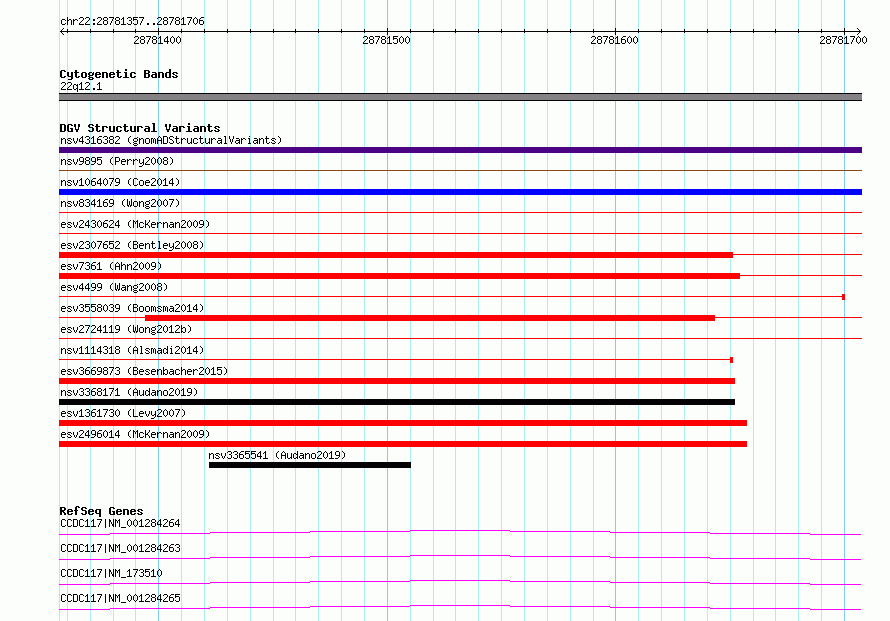Click the left arrow of the coordinate ruler
890x621 pixels.
62,31
